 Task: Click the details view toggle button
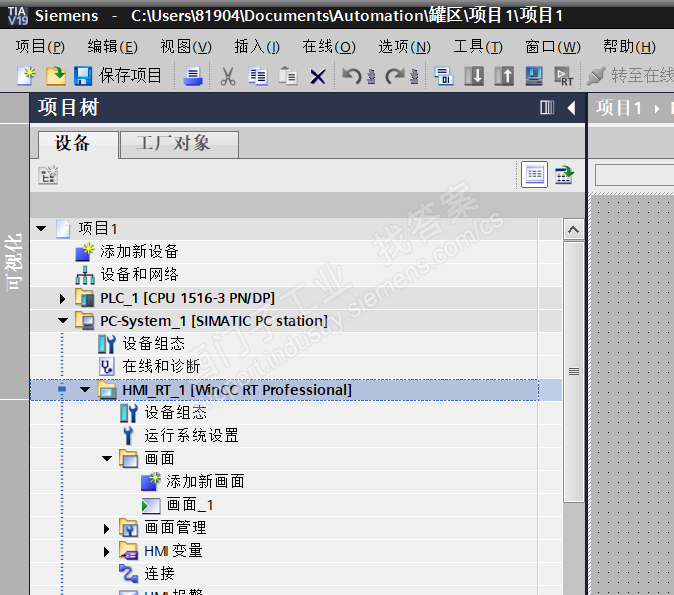[534, 175]
